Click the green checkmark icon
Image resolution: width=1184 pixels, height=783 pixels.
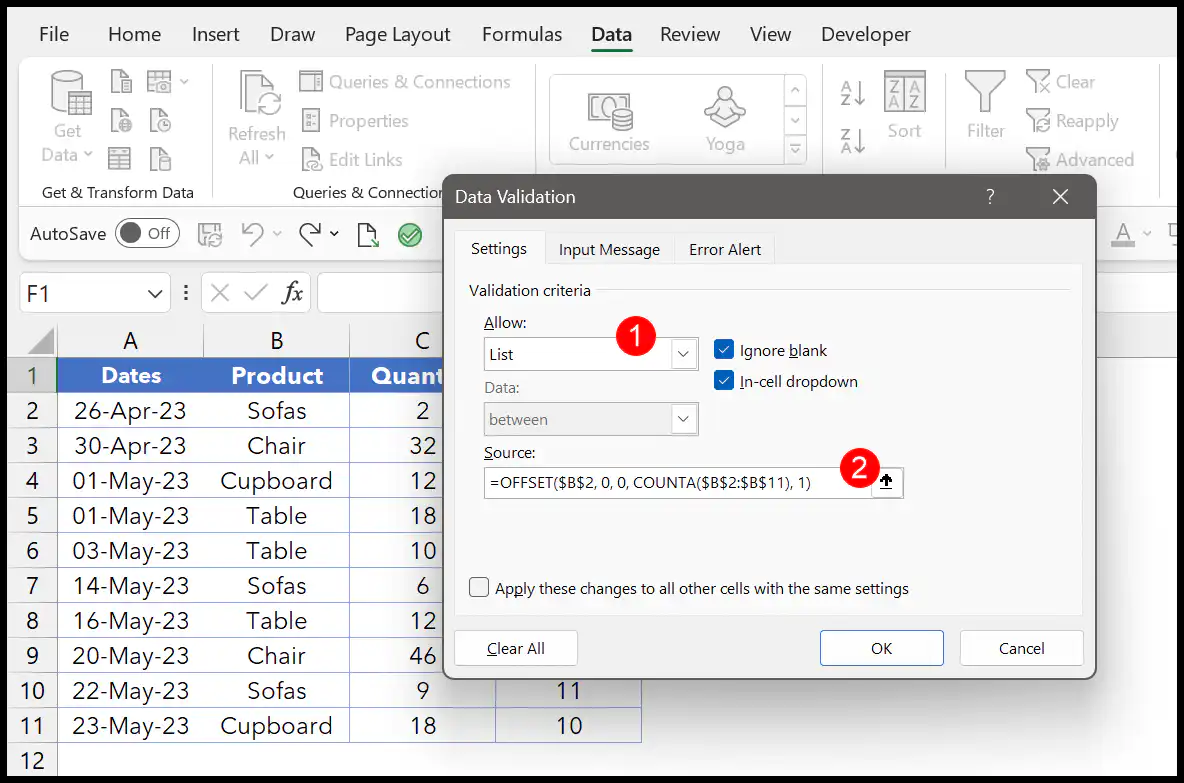(x=410, y=235)
